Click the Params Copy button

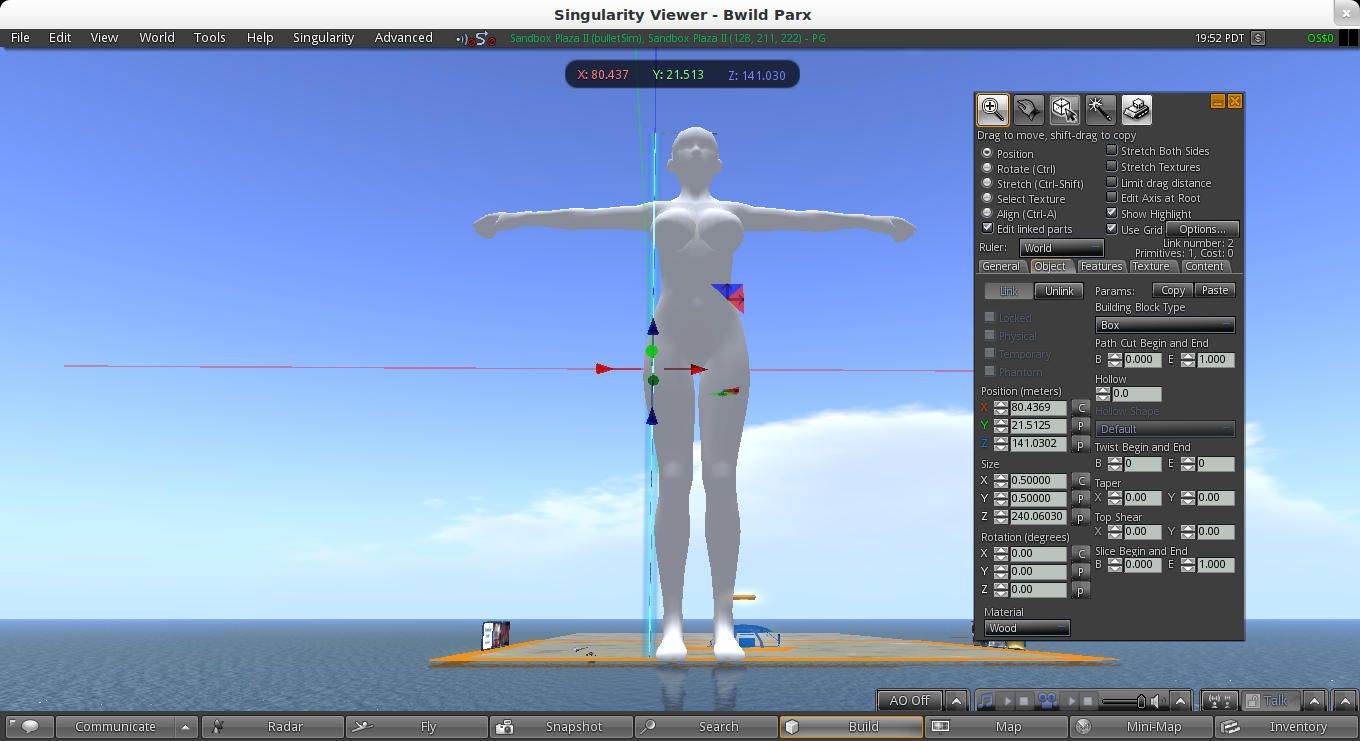[x=1173, y=290]
